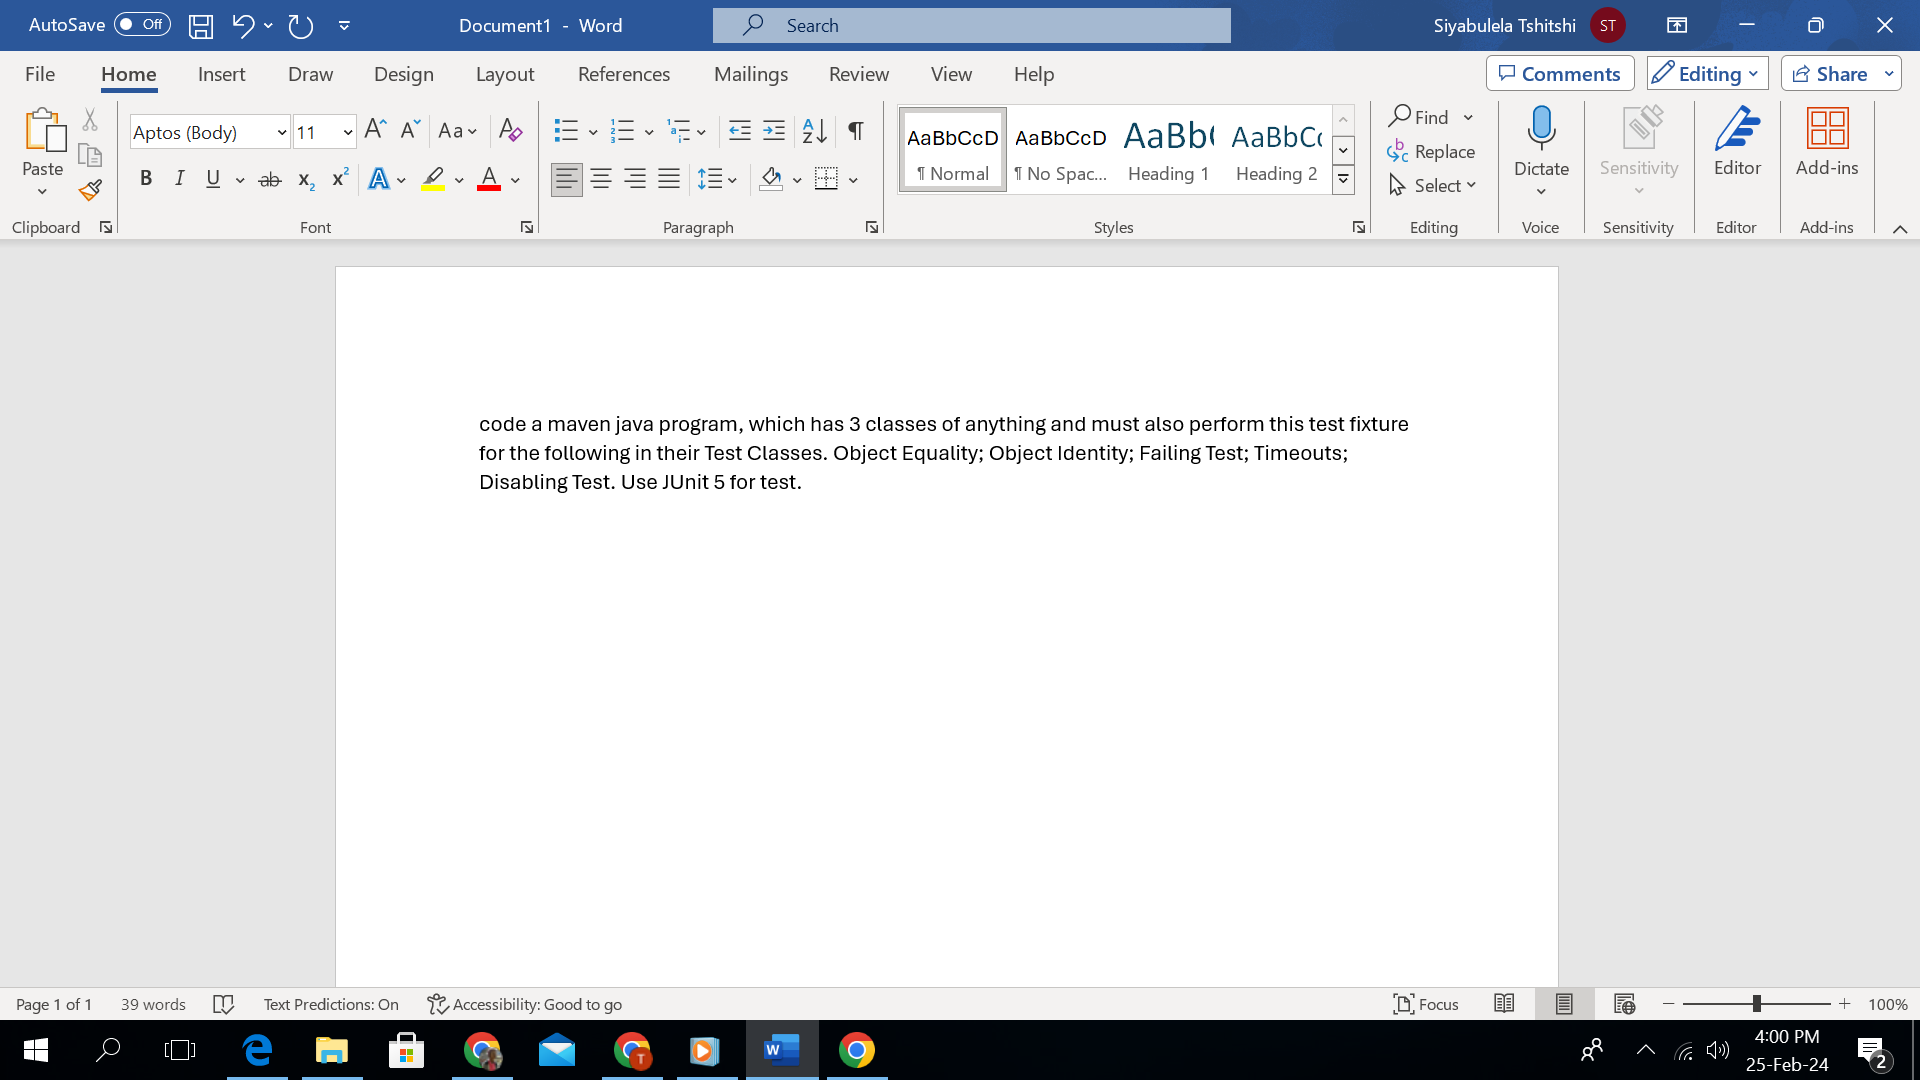This screenshot has height=1080, width=1920.
Task: Shrink font size with the smaller A icon
Action: [x=410, y=130]
